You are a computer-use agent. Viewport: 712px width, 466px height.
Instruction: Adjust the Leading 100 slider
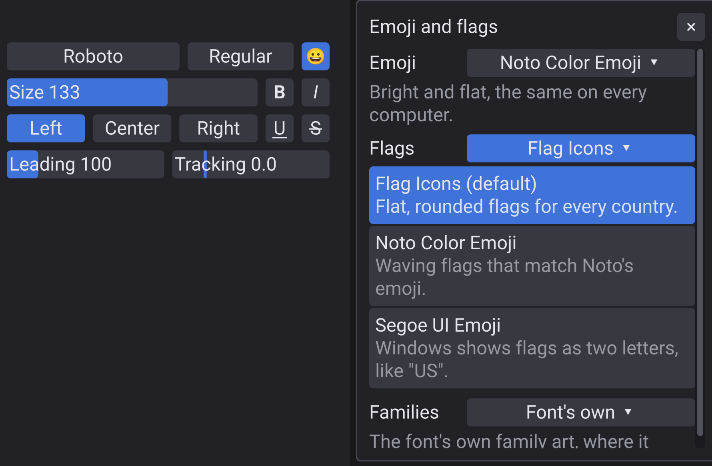[x=85, y=164]
